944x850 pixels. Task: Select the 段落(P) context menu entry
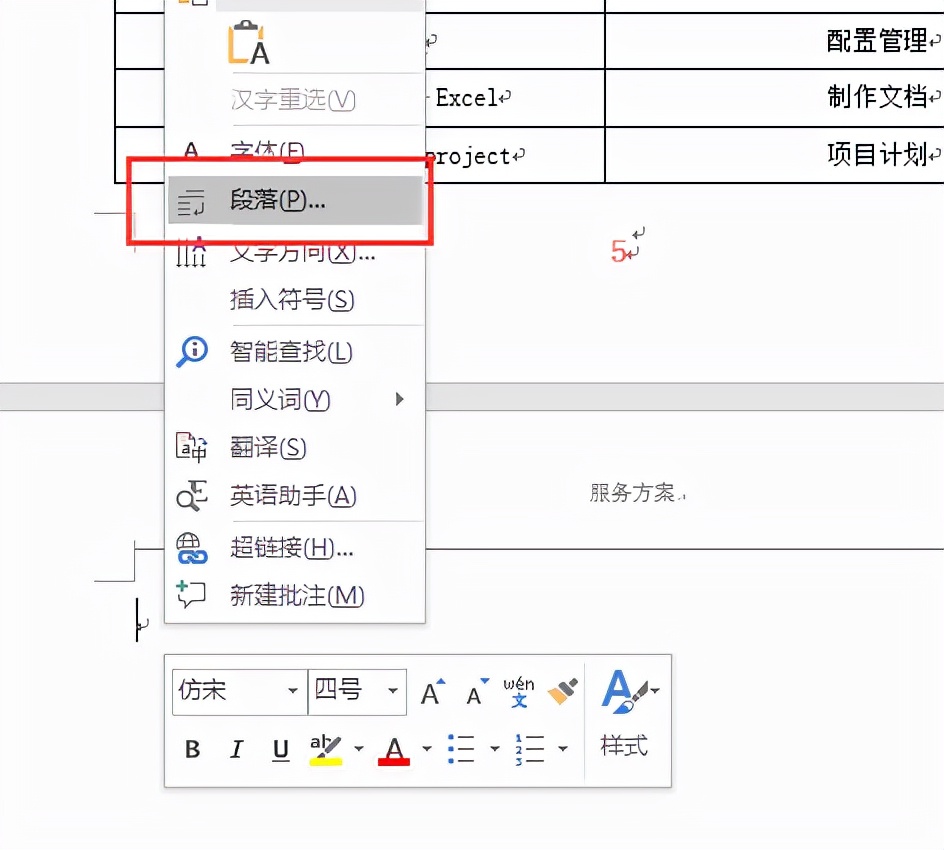coord(275,200)
